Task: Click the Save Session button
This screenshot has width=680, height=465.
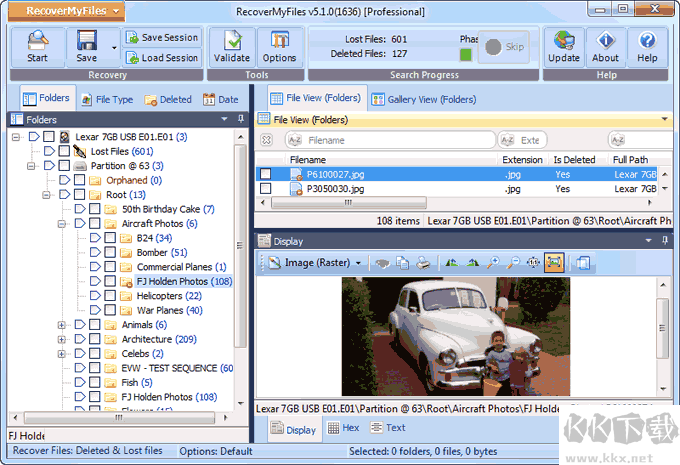Action: coord(162,37)
